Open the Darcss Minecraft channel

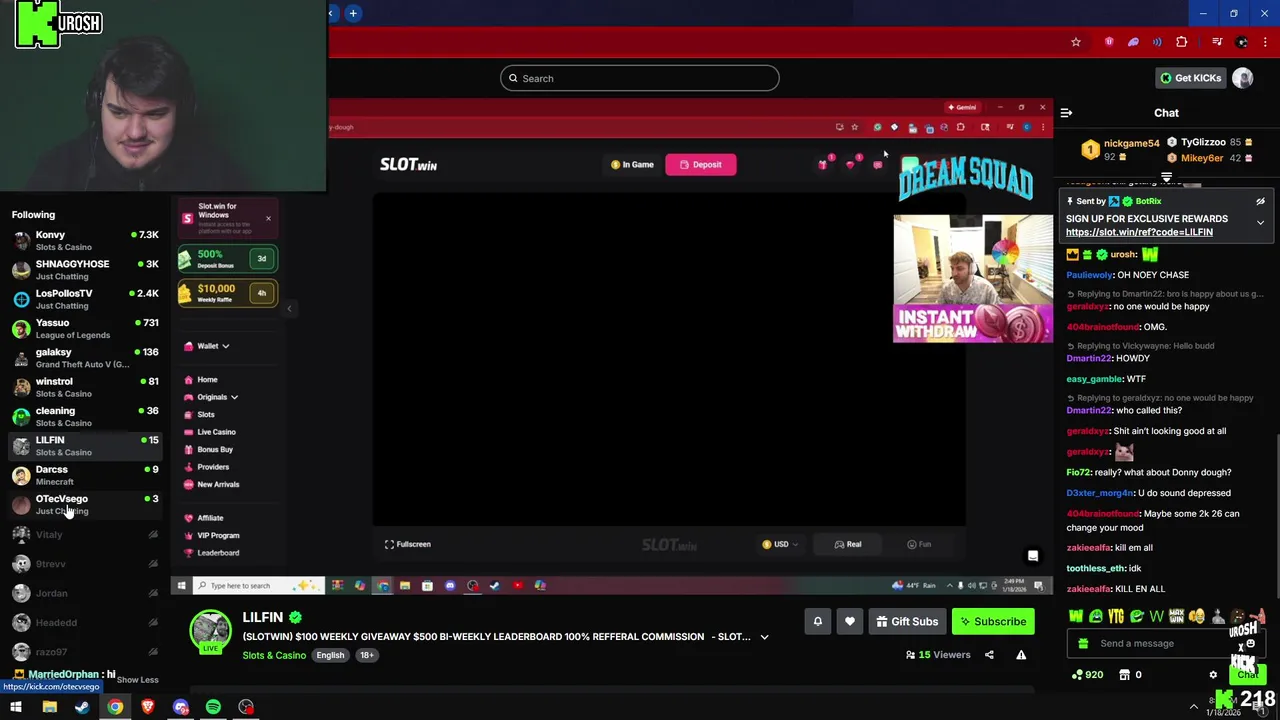[85, 475]
